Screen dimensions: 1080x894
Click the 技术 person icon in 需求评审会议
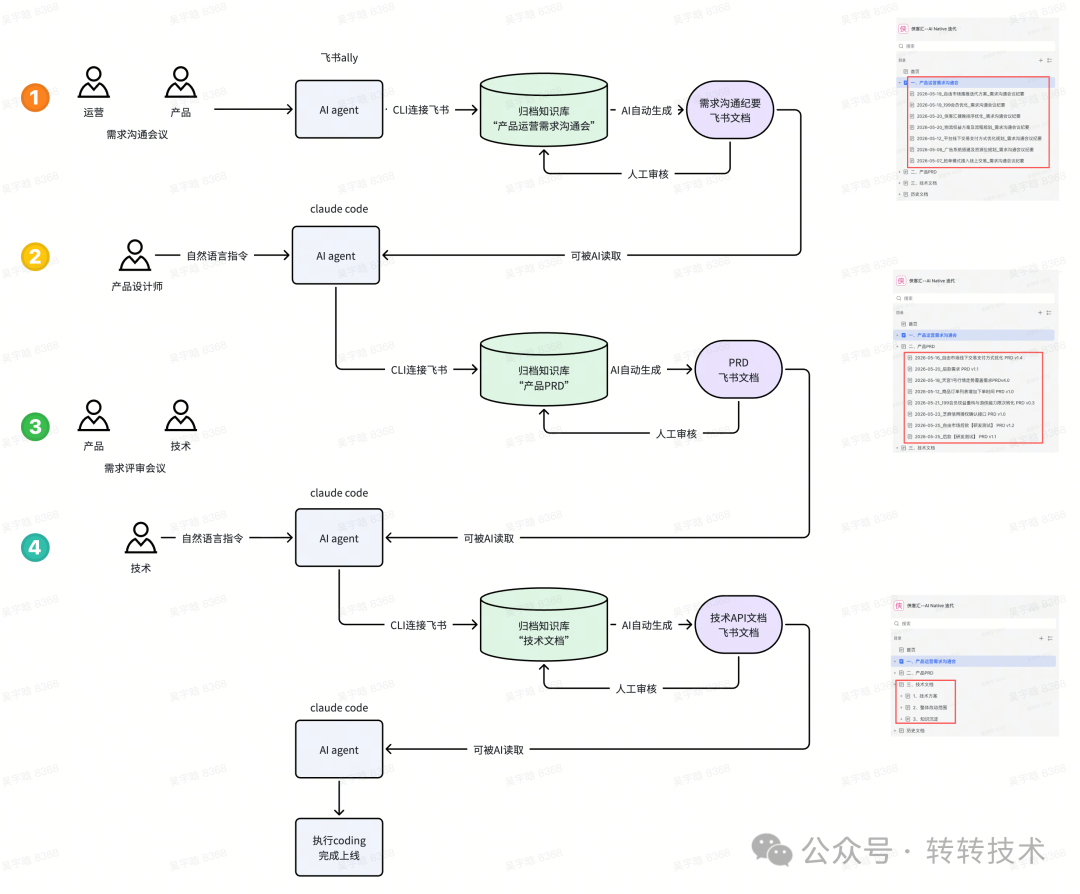(180, 415)
